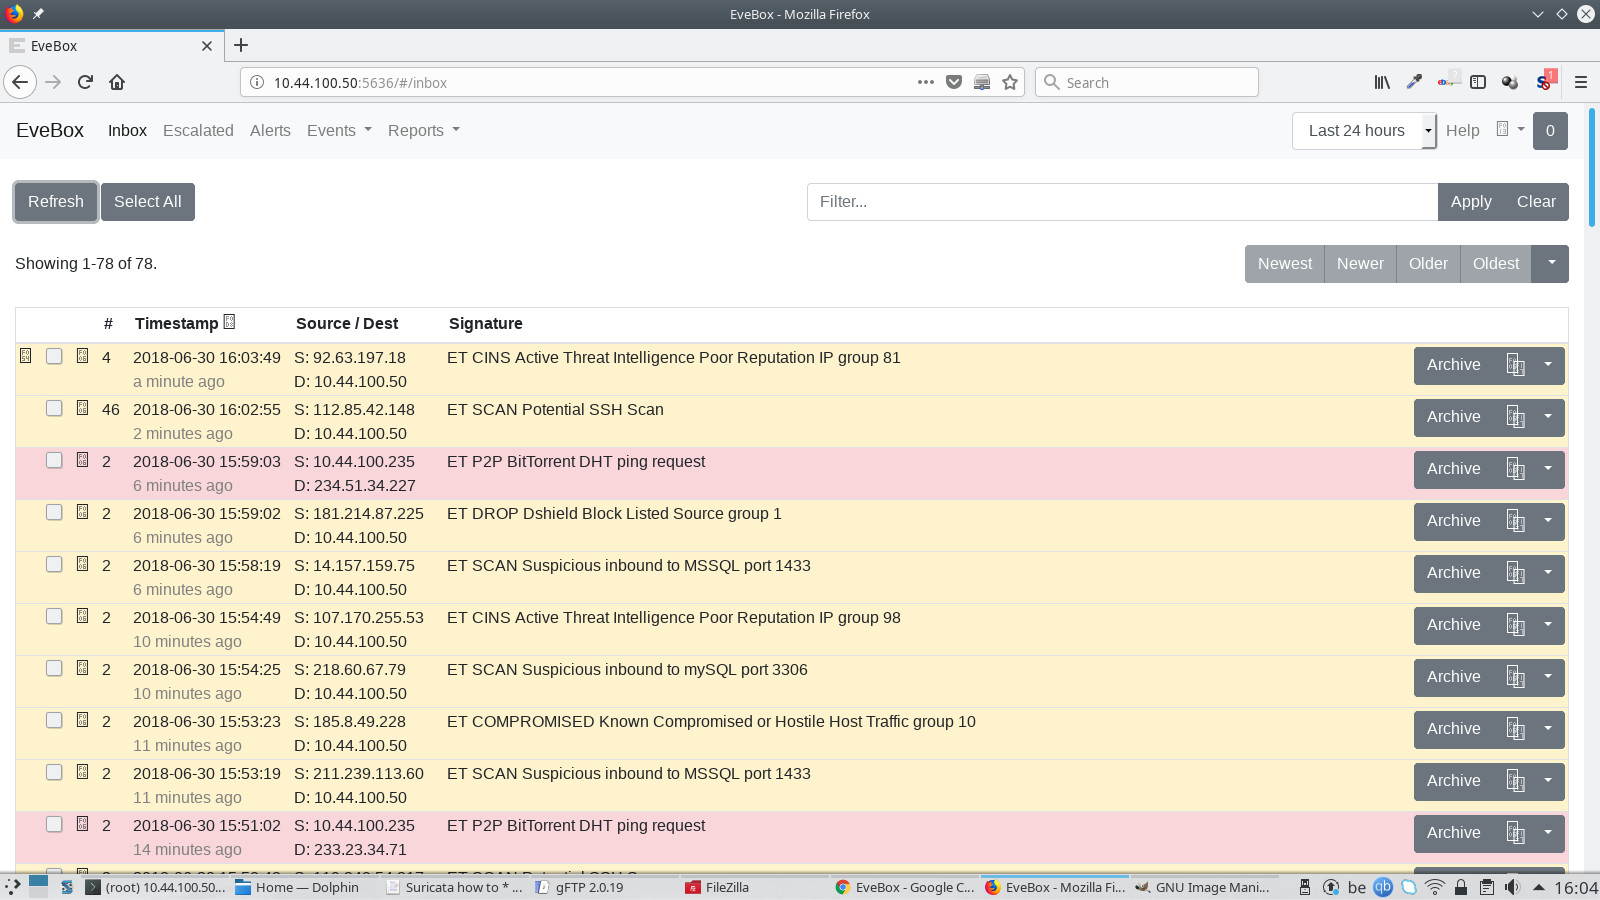Check the checkbox on the SSH Scan alert row
The height and width of the screenshot is (900, 1600).
pos(54,408)
